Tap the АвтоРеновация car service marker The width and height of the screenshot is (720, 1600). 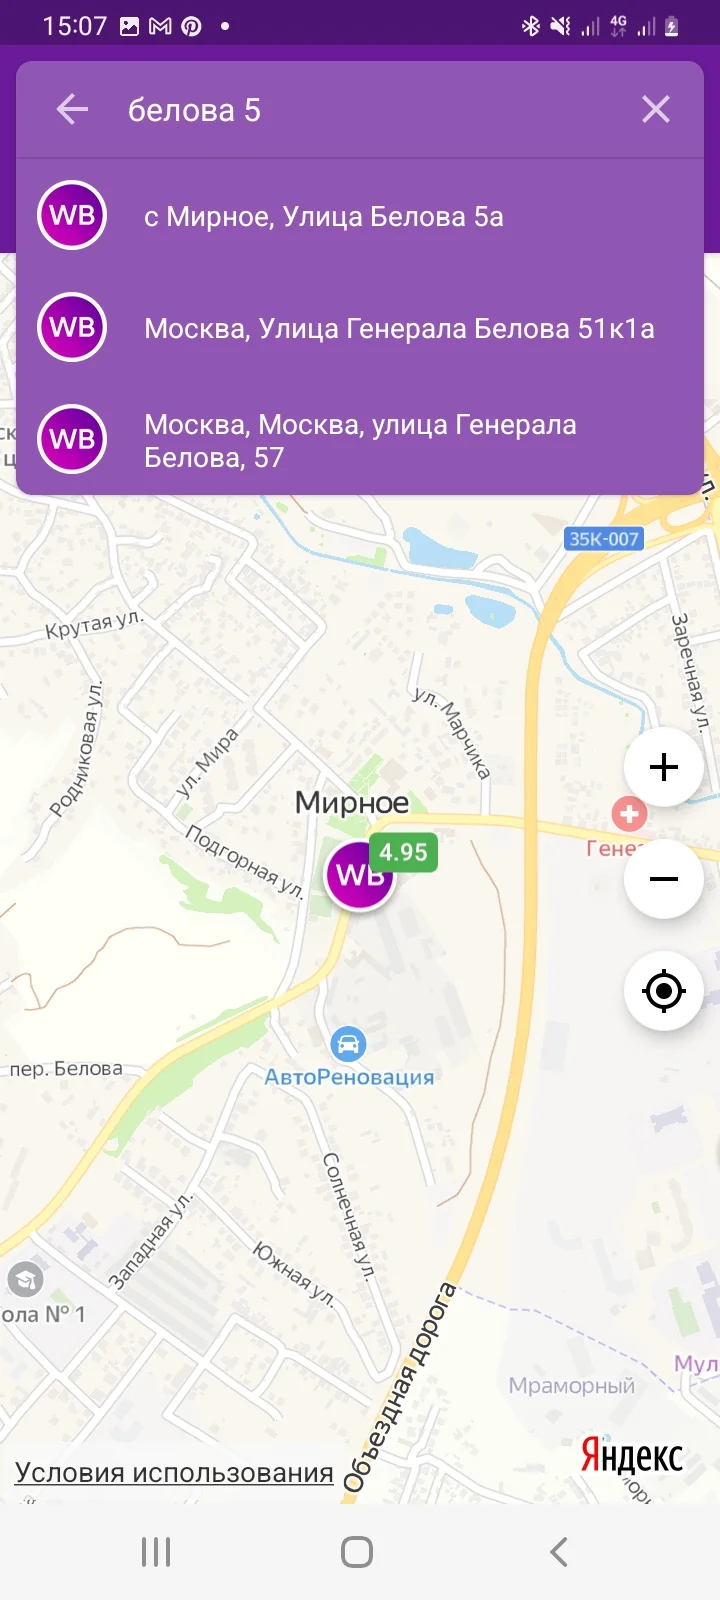point(348,1045)
